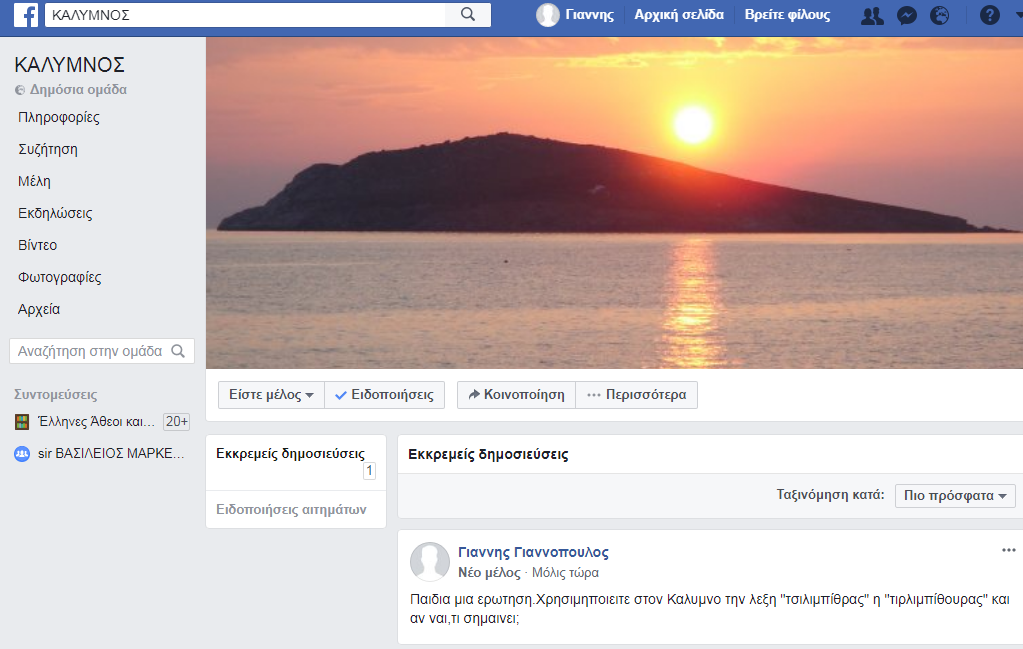Click the Κοινοποίηση share button
Viewport: 1023px width, 649px height.
pyautogui.click(x=516, y=395)
